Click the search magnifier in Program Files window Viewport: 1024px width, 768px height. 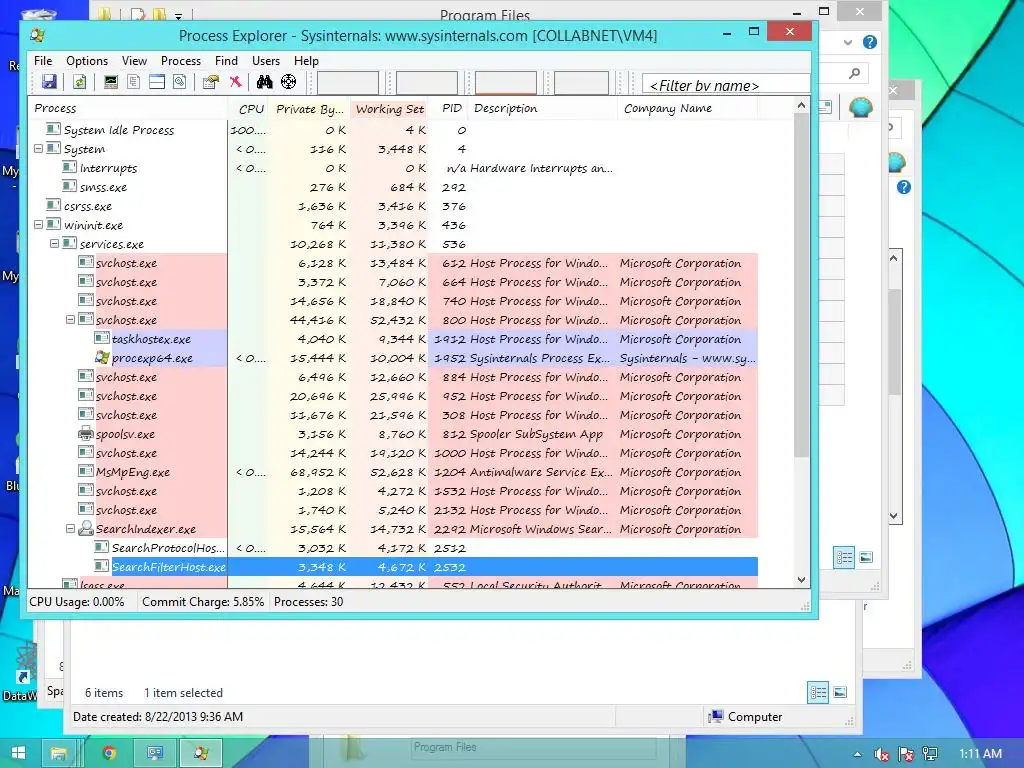tap(854, 73)
